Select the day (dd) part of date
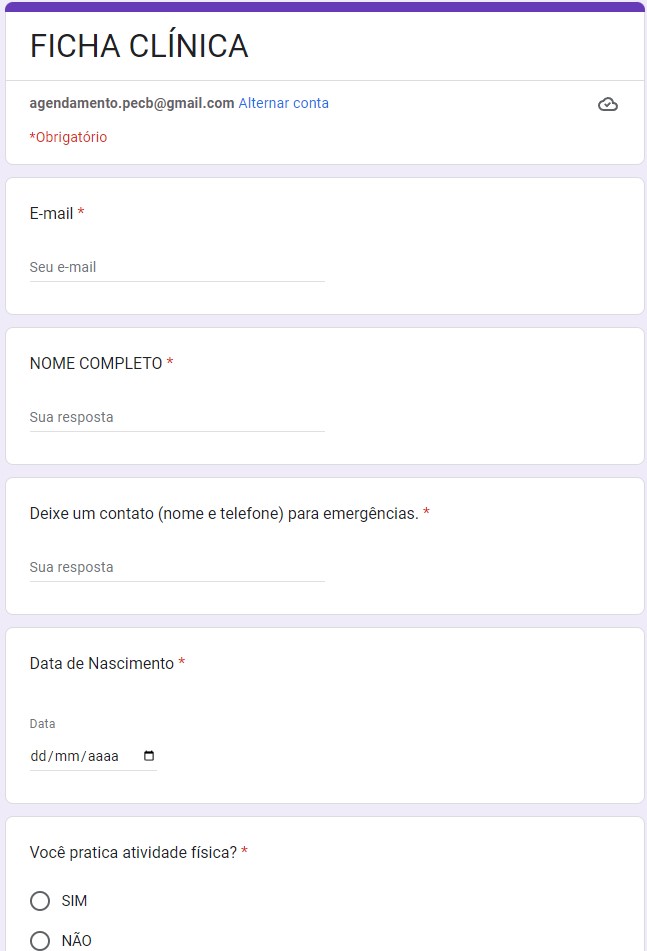Viewport: 647px width, 951px height. [x=39, y=756]
